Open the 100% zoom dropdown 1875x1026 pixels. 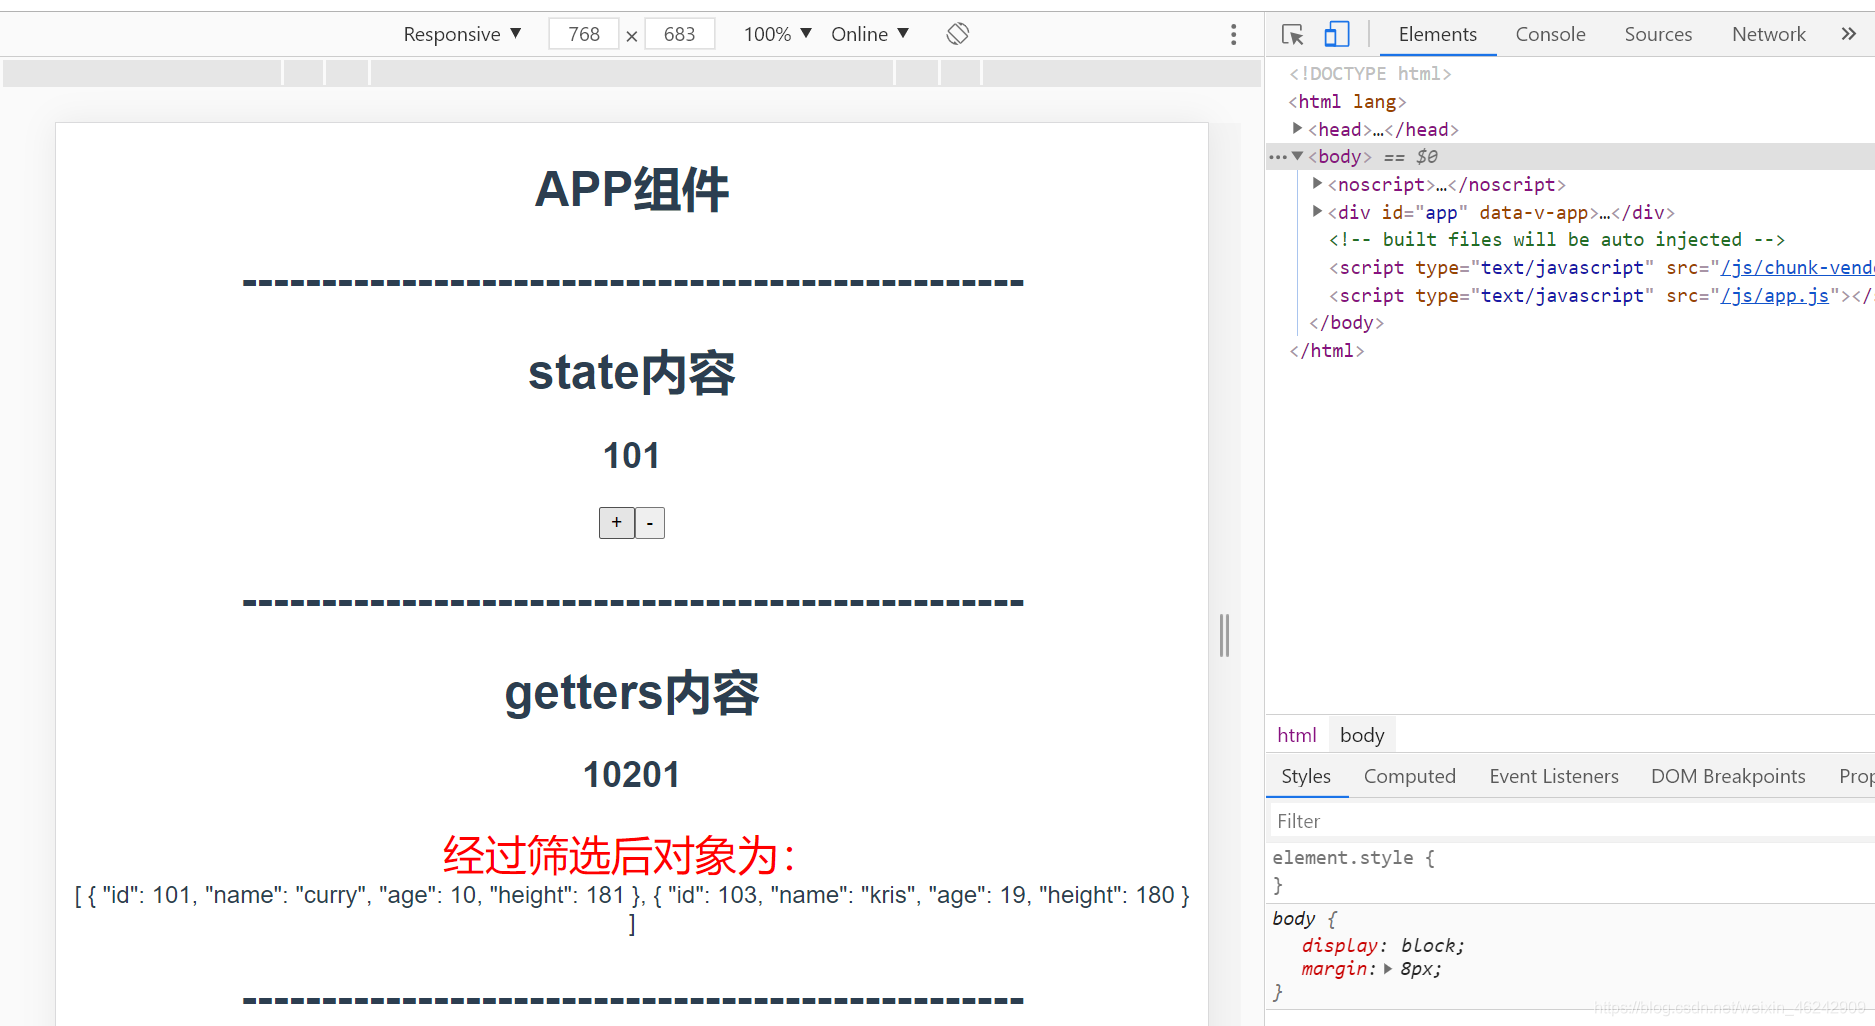777,34
